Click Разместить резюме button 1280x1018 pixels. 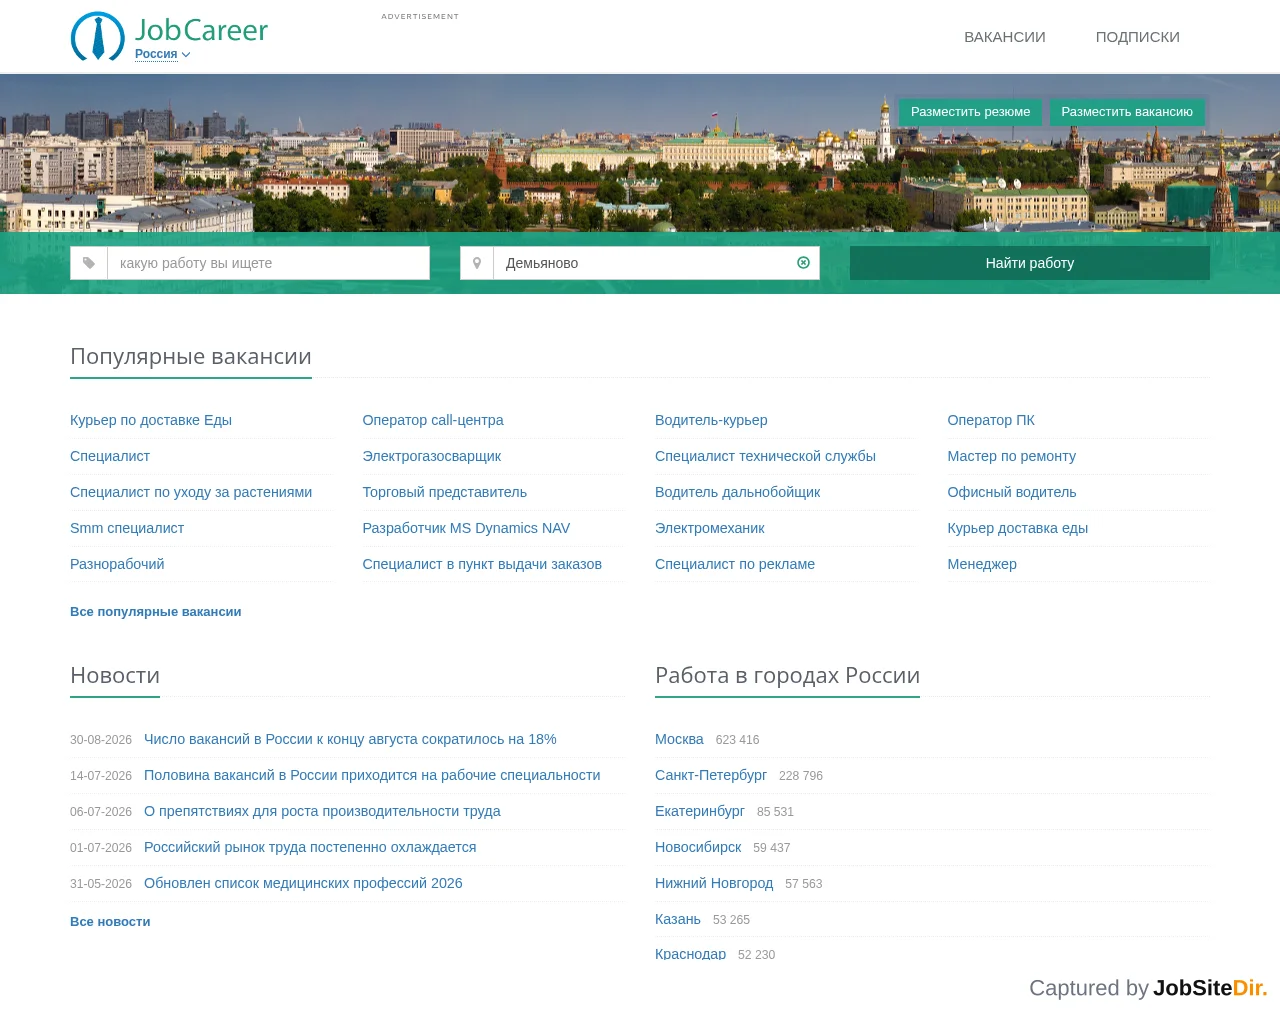tap(970, 112)
